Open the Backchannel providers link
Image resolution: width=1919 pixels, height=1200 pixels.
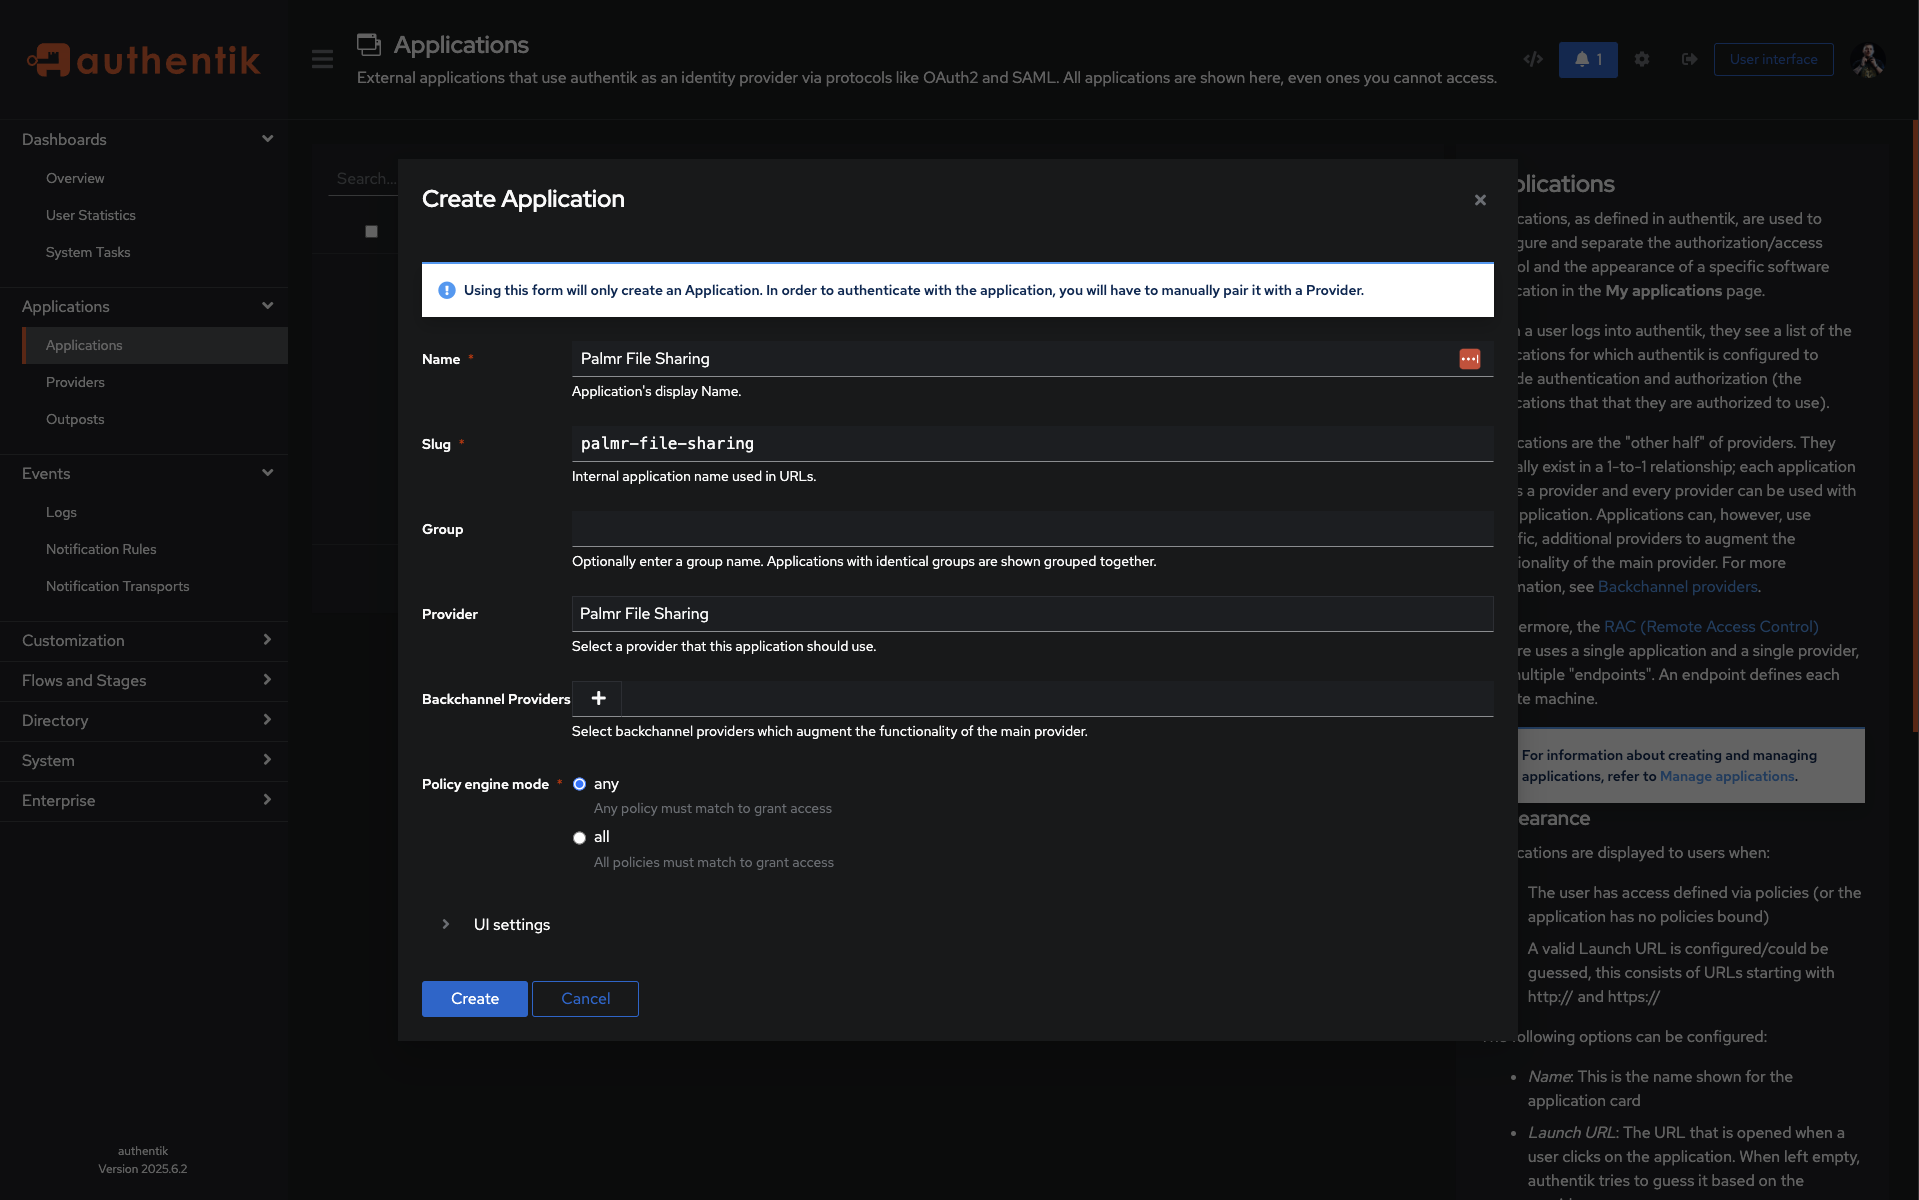(x=1677, y=587)
